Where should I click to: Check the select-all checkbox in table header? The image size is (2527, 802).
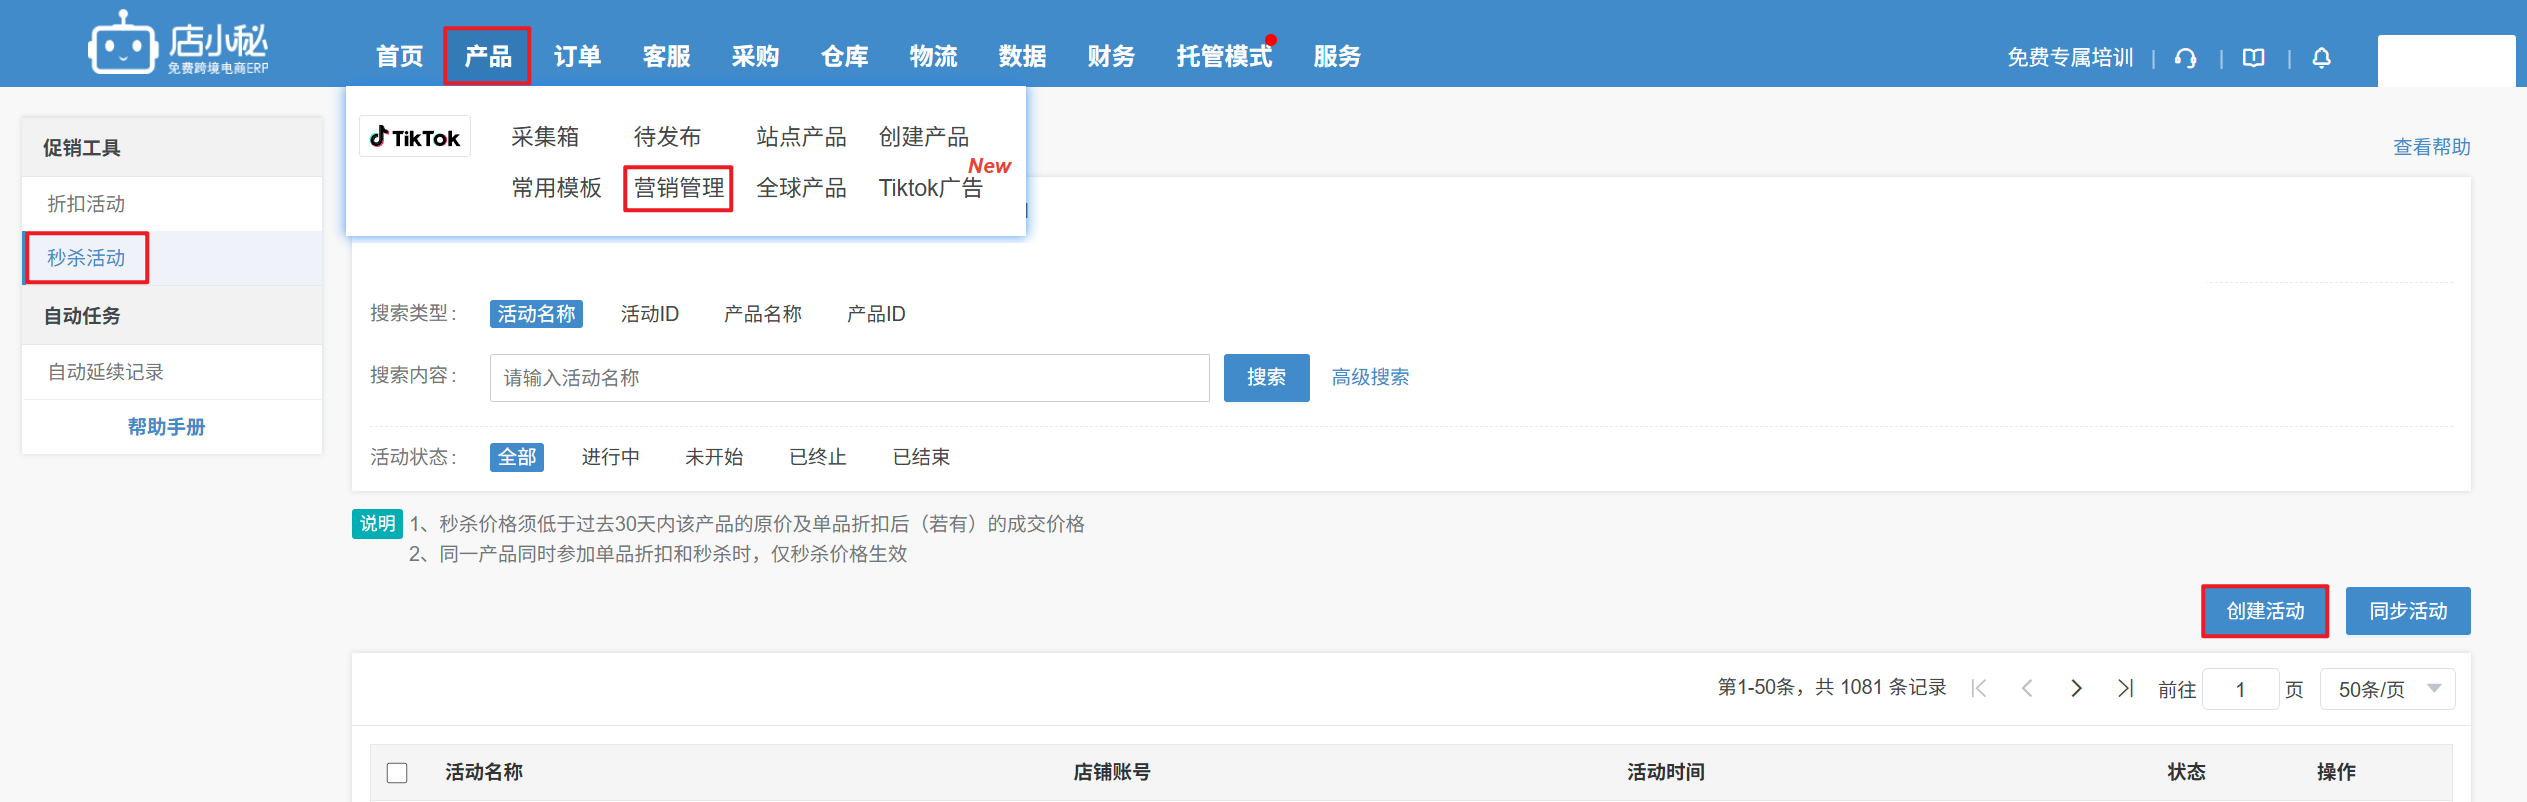tap(397, 772)
